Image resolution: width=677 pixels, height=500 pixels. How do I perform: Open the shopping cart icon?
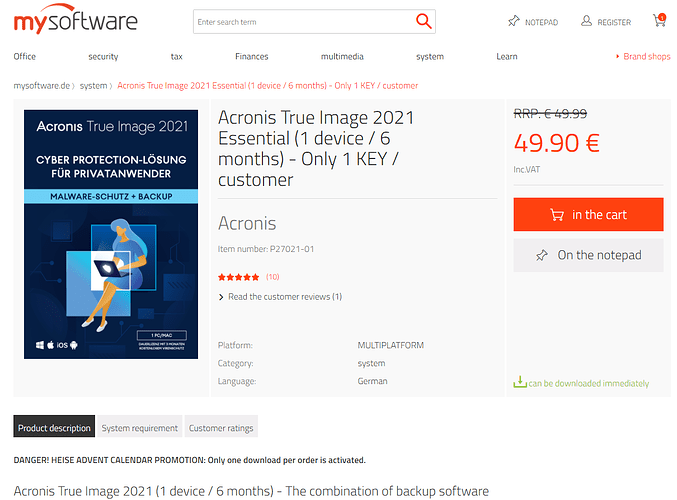659,20
